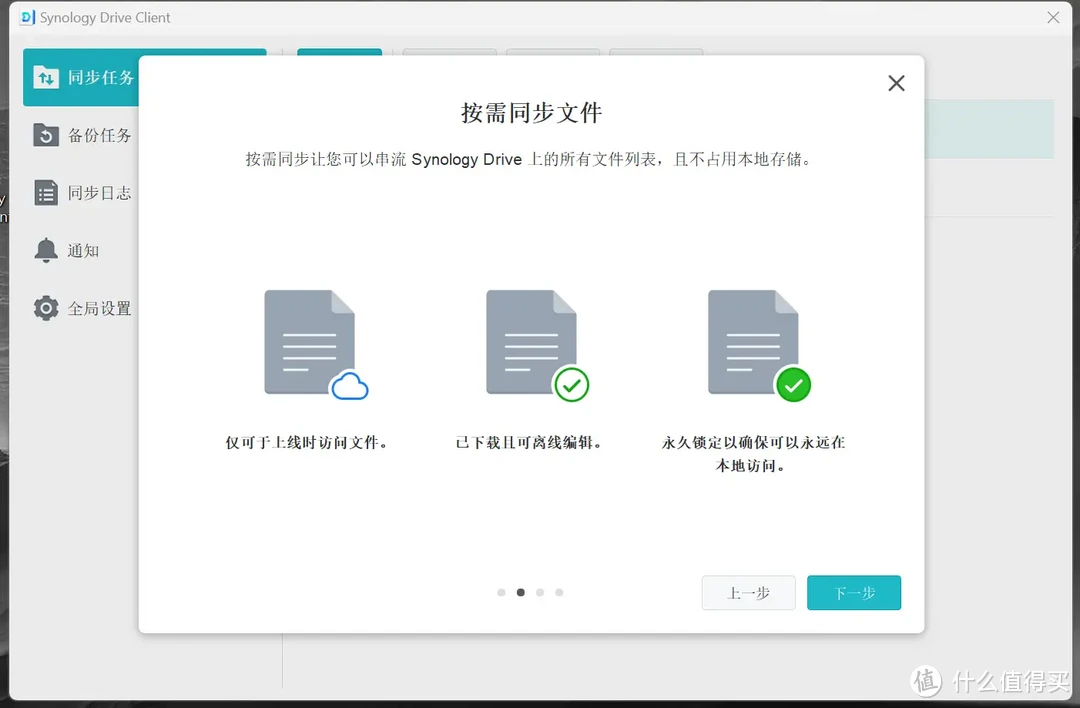1080x708 pixels.
Task: Select the fourth pagination dot
Action: [x=559, y=592]
